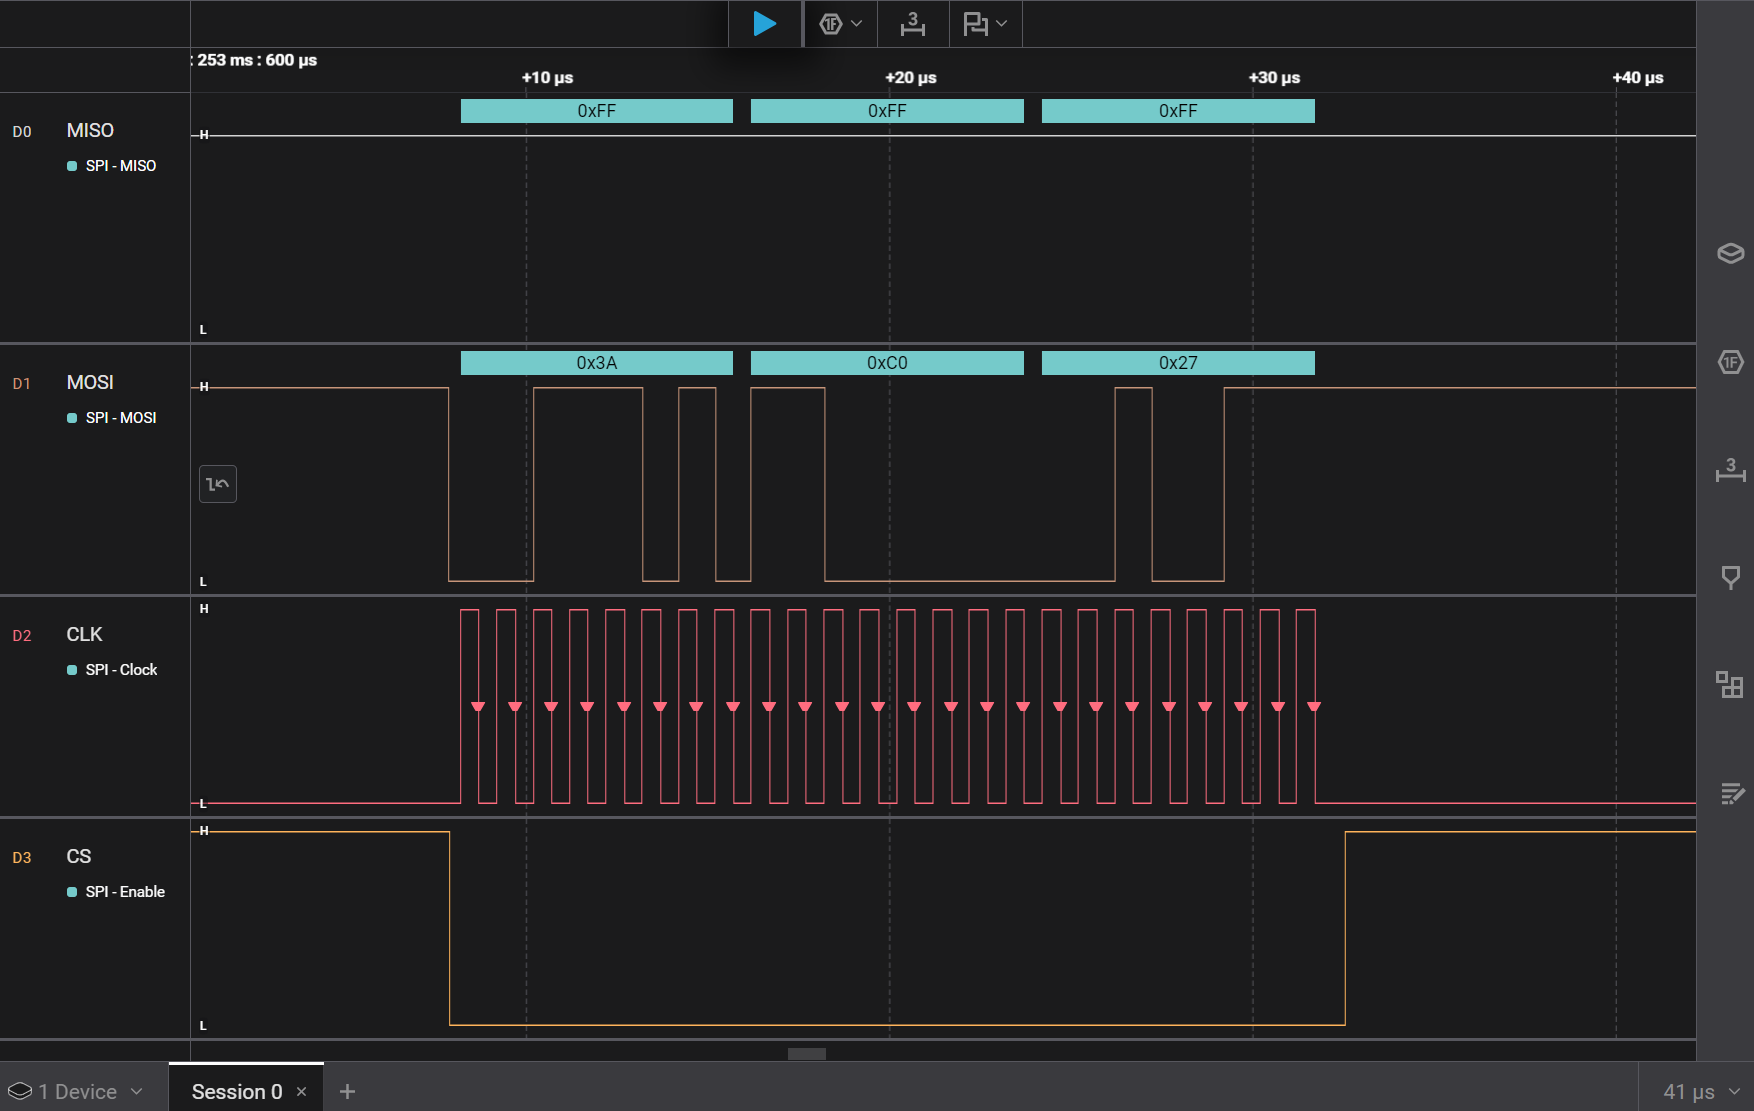Click the SPI - MISO analyzer label
The height and width of the screenshot is (1111, 1754).
click(121, 166)
